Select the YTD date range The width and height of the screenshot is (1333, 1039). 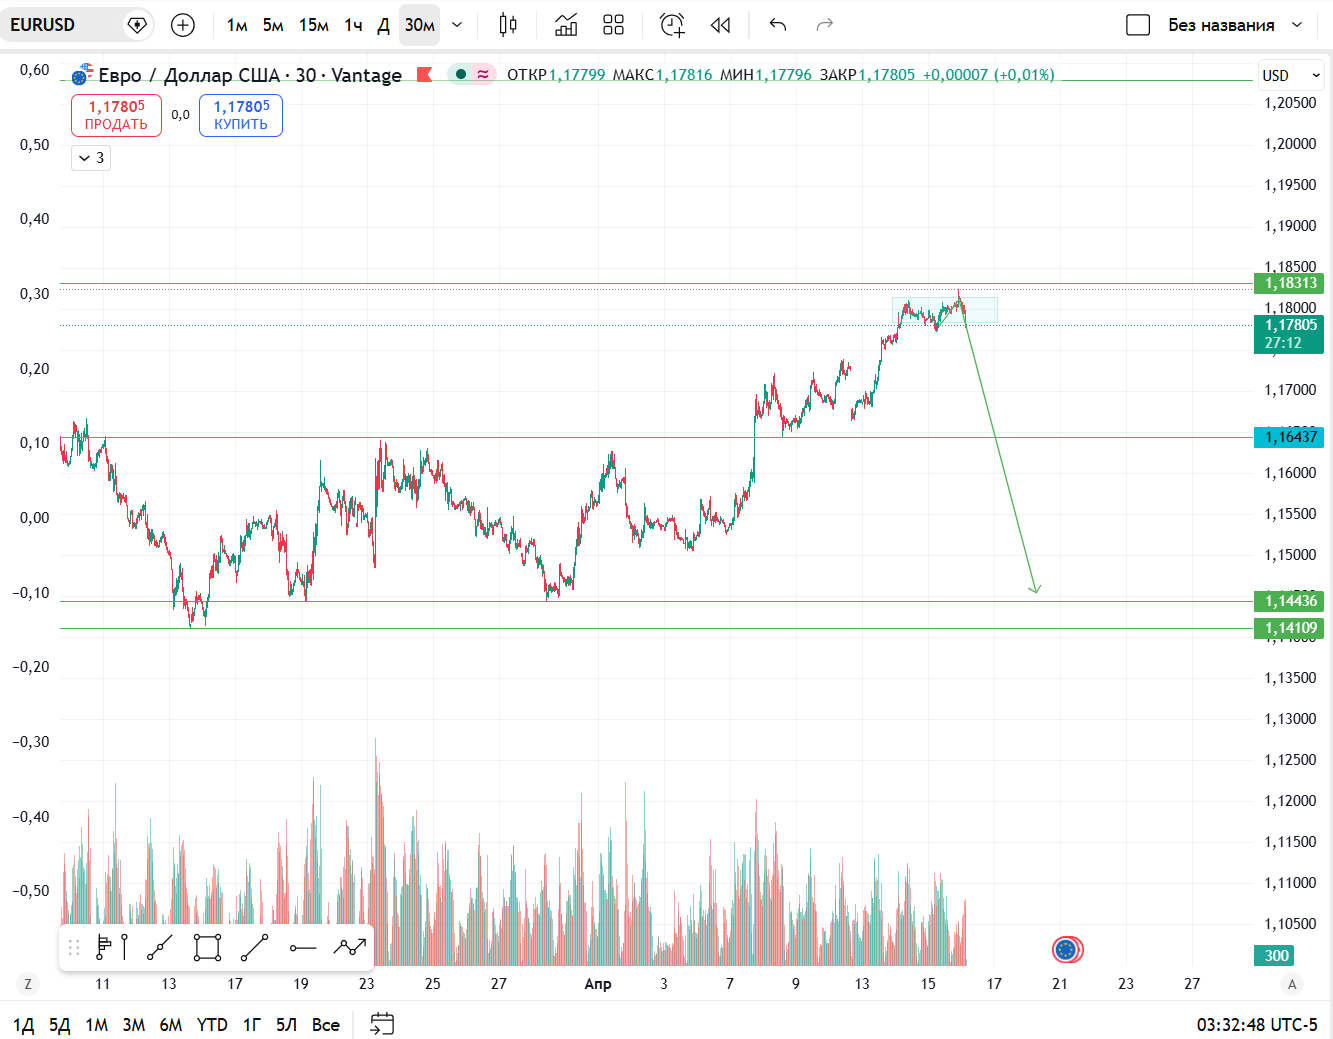pos(212,1025)
